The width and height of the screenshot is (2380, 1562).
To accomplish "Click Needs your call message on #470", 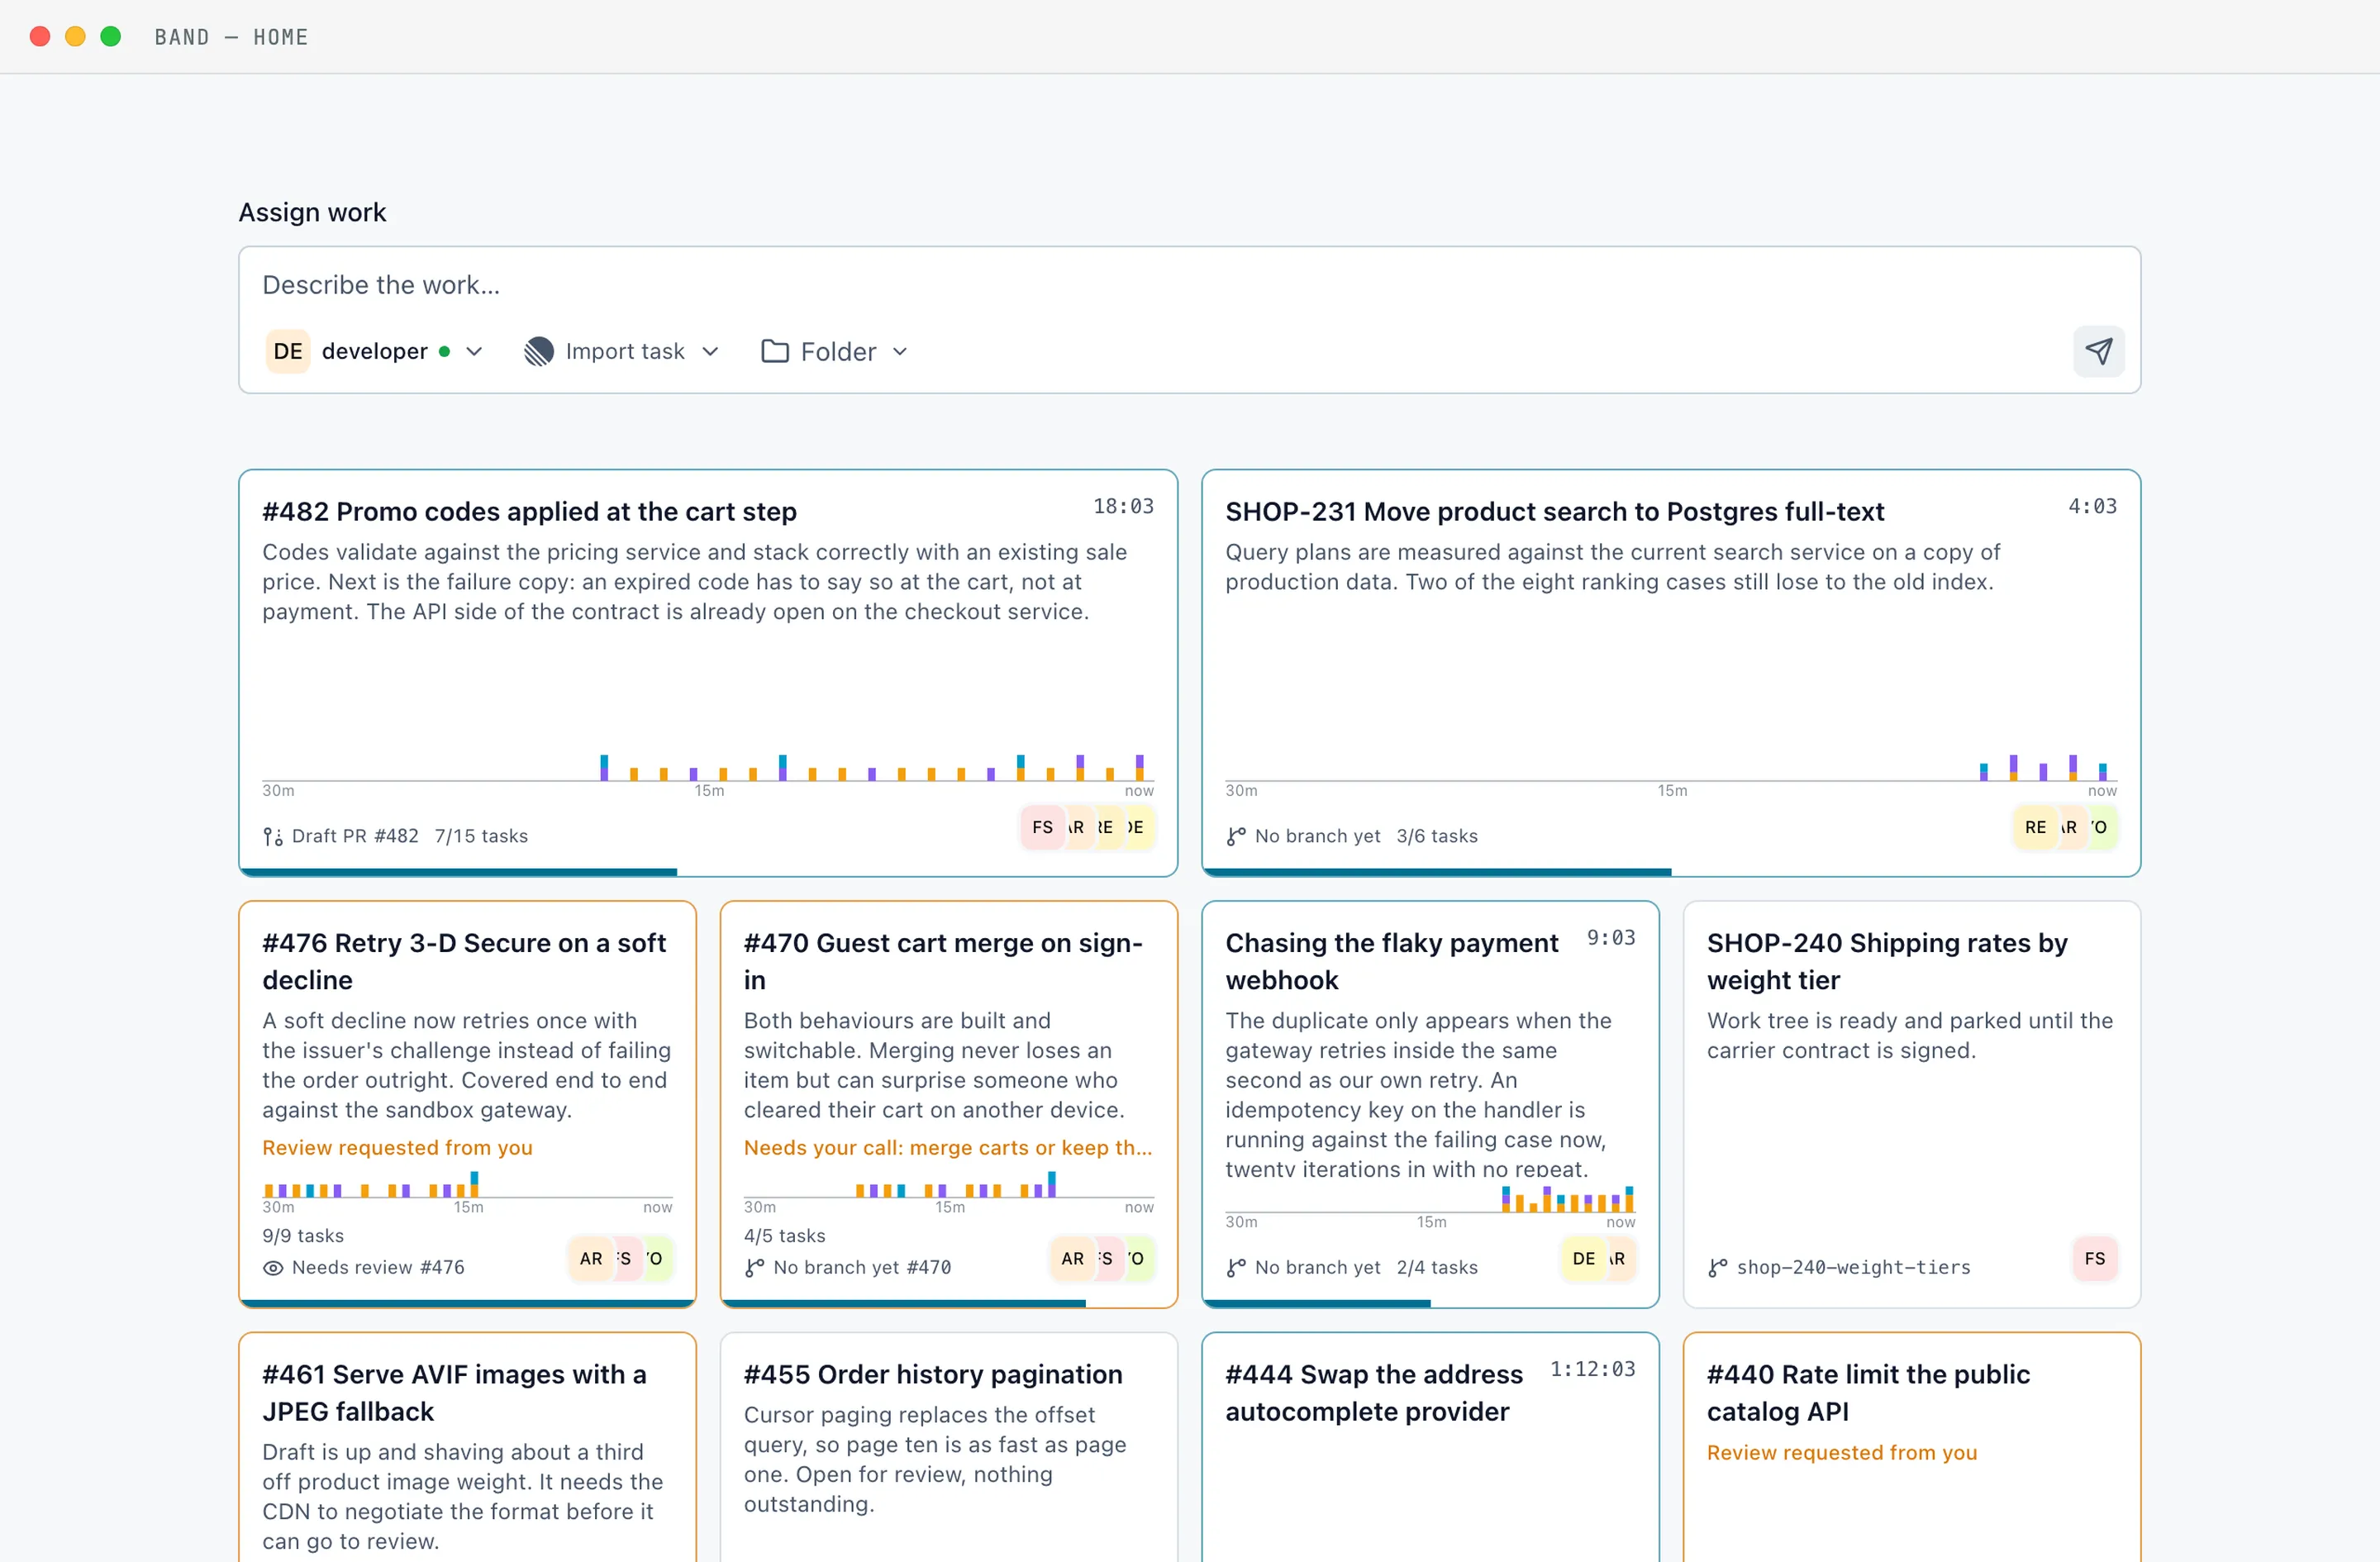I will coord(947,1147).
